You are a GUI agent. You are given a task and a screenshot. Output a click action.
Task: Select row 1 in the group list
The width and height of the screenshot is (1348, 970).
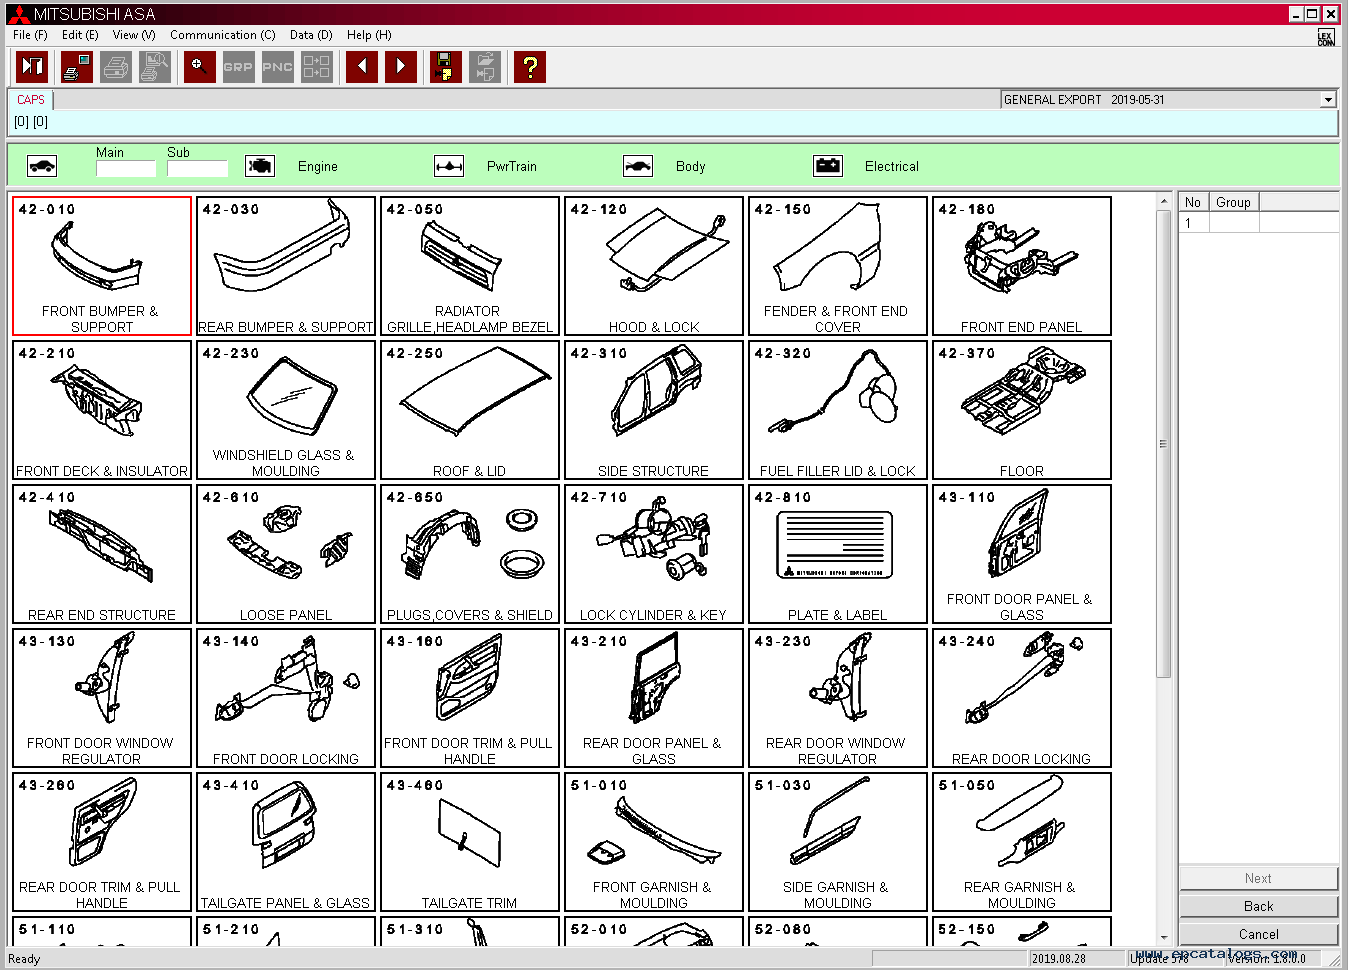pos(1258,223)
